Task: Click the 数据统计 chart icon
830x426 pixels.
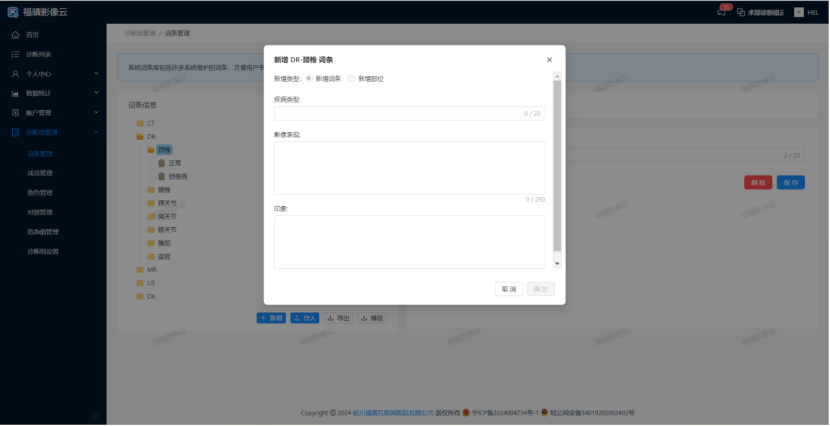Action: pos(15,93)
